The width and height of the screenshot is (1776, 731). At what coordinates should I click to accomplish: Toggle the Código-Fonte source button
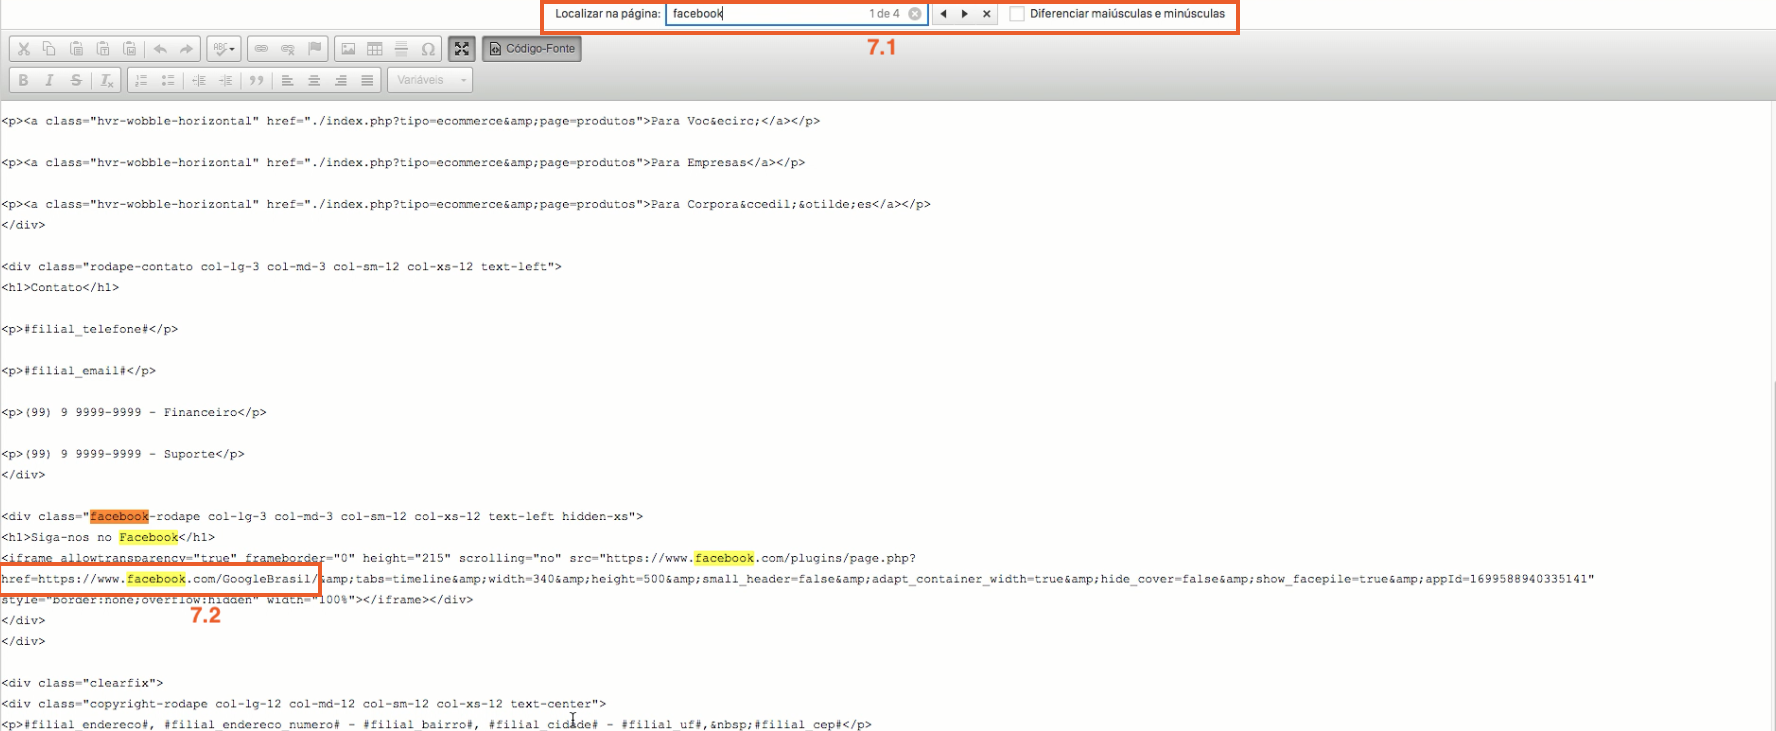click(x=532, y=49)
